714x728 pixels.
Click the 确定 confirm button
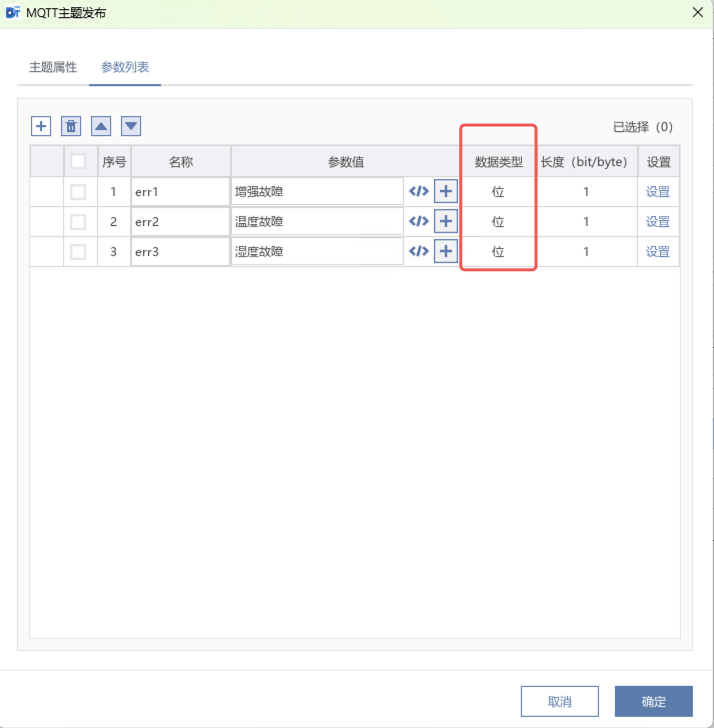653,701
